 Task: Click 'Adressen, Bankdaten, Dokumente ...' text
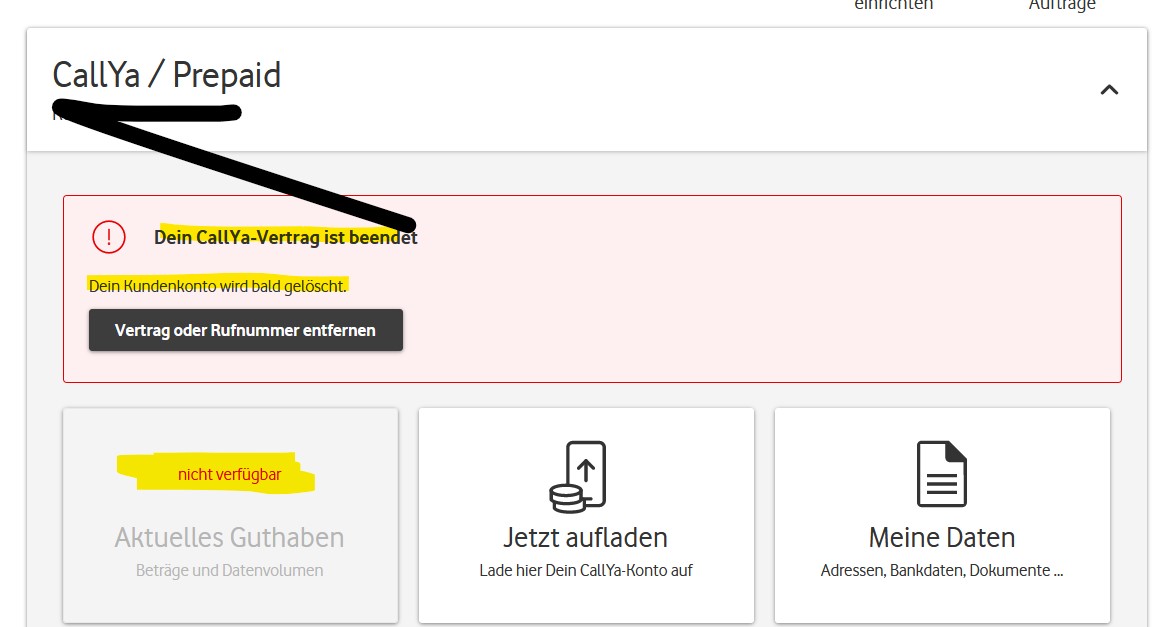942,570
